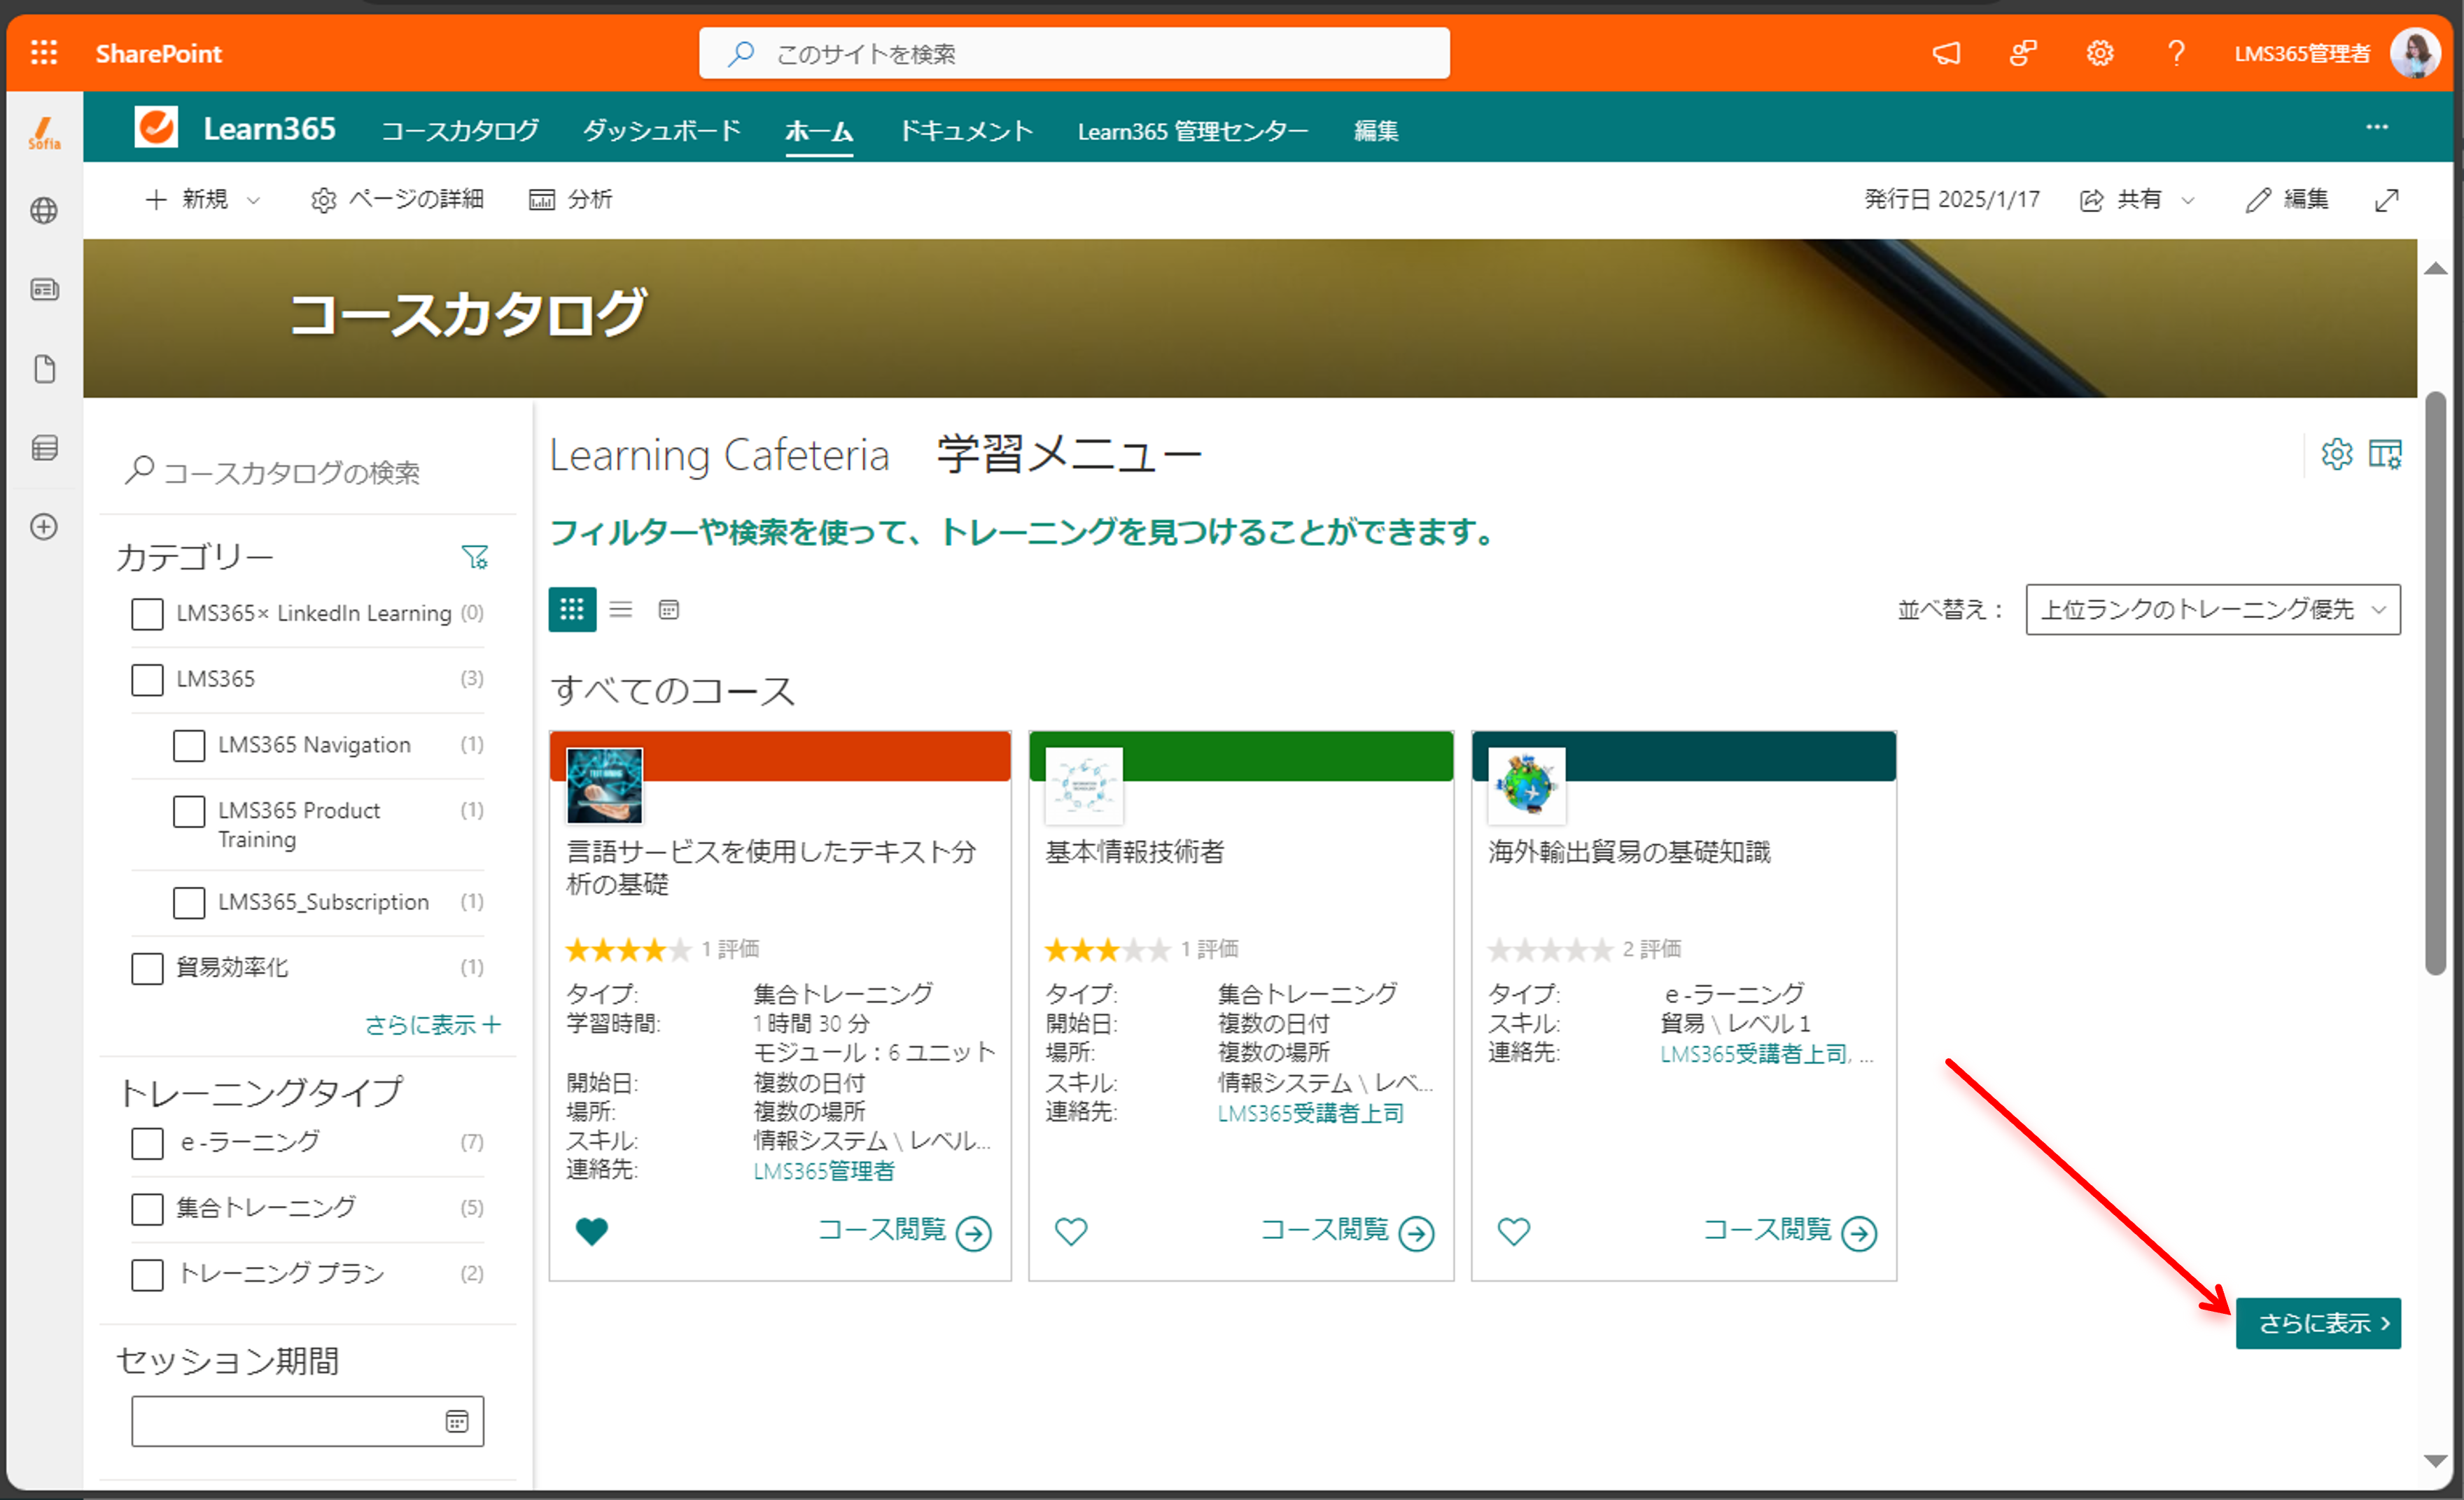Check the 貿易効率化 category checkbox
The height and width of the screenshot is (1500, 2464).
tap(147, 968)
